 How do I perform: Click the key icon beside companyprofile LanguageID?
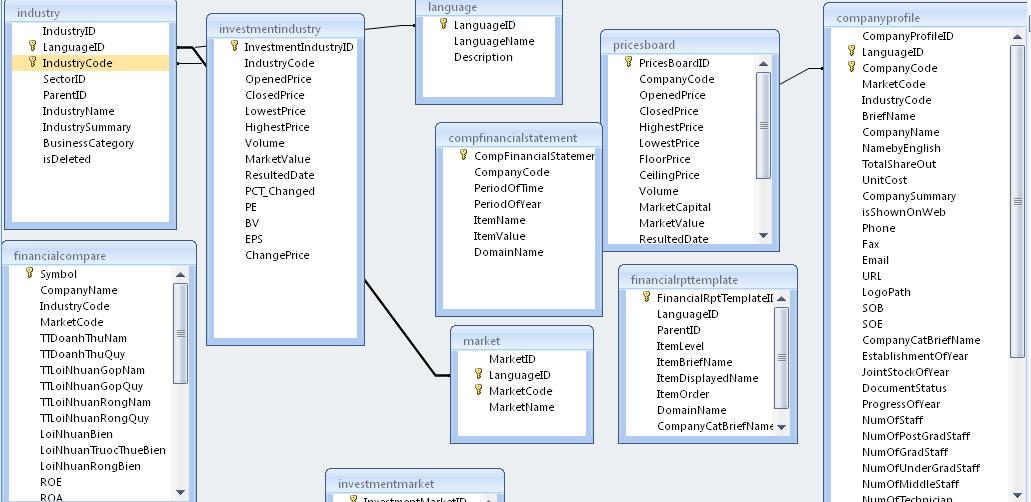click(851, 51)
